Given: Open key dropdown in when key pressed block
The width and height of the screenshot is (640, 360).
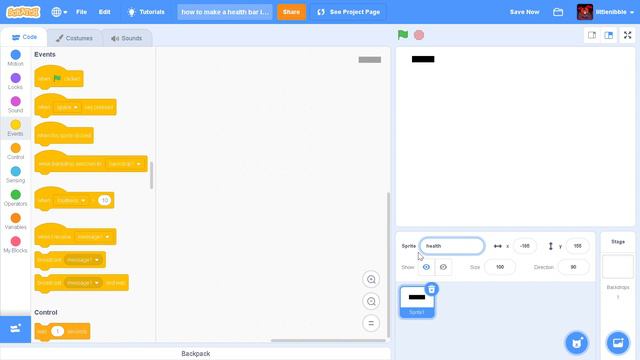Looking at the screenshot, I should pyautogui.click(x=67, y=107).
